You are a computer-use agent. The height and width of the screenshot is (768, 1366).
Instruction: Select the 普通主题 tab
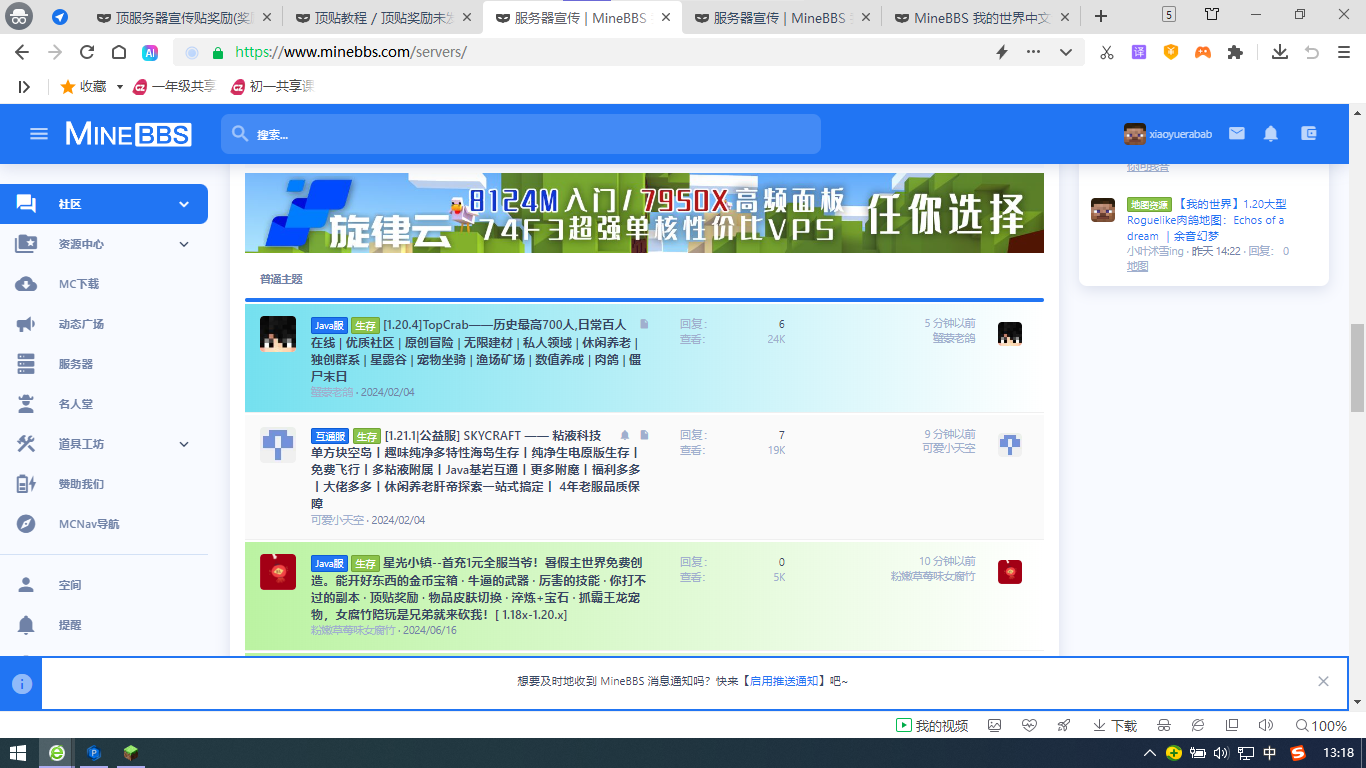281,279
